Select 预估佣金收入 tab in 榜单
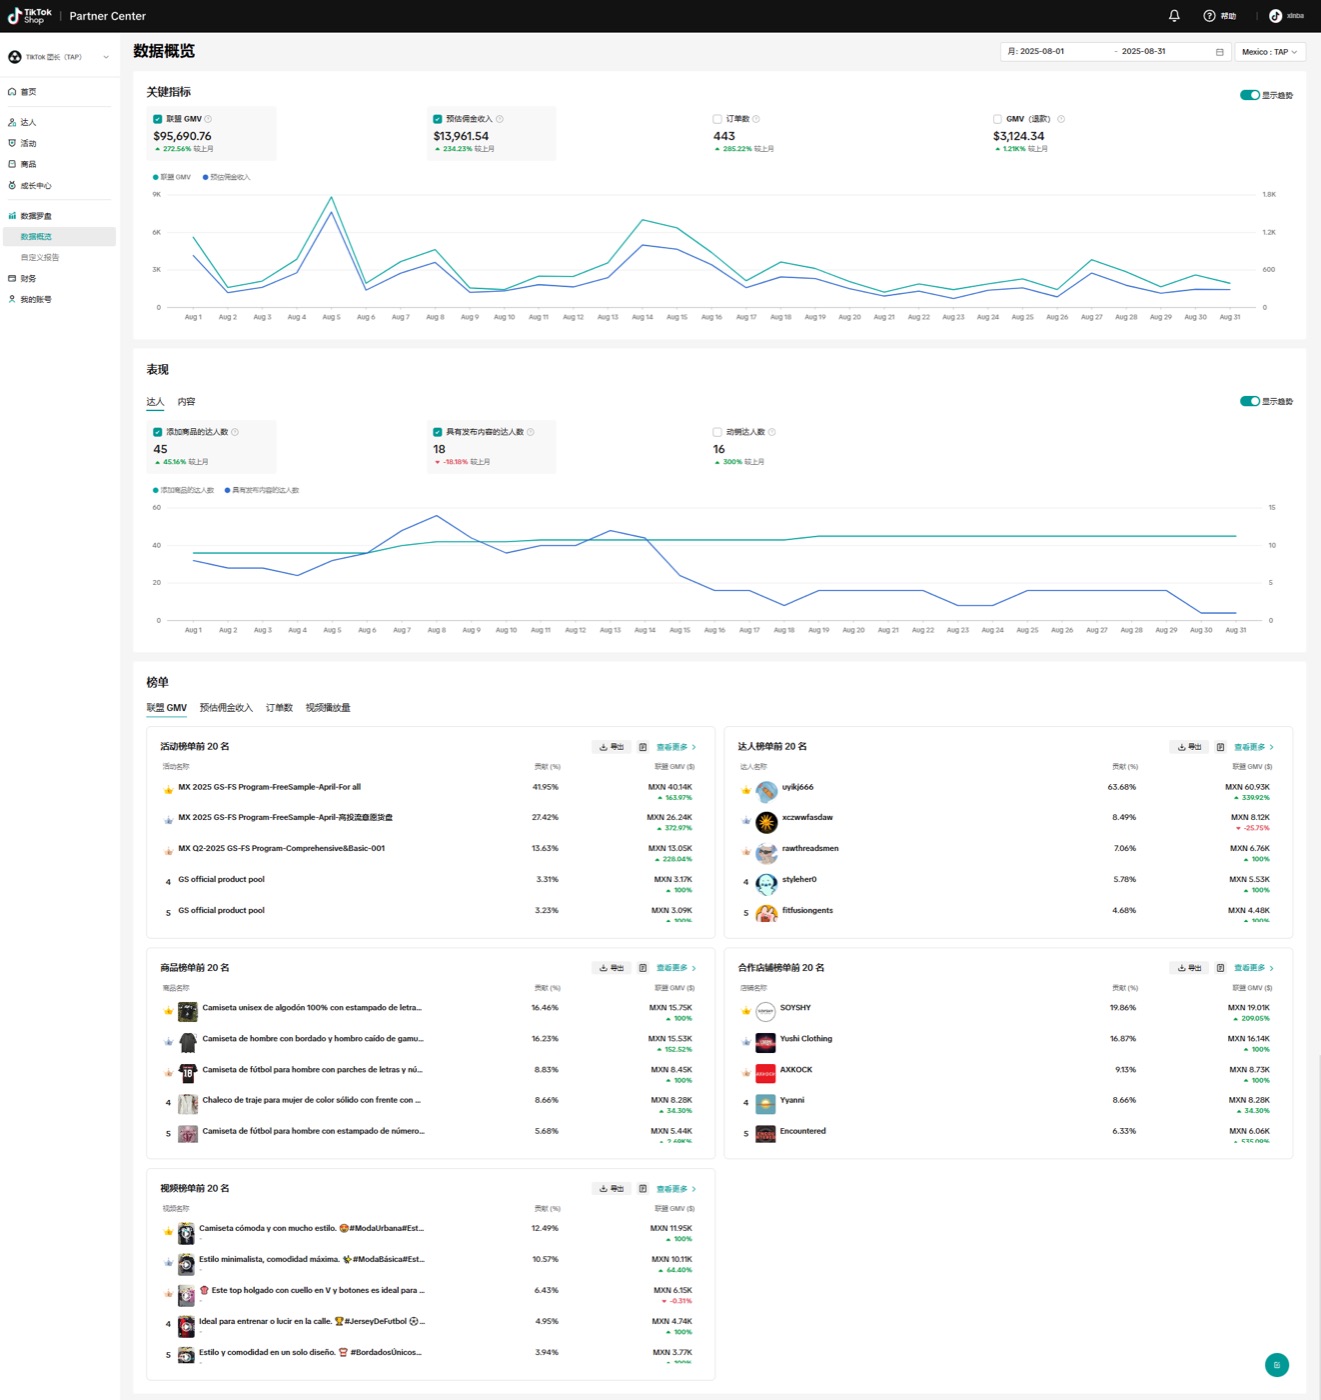 [226, 708]
